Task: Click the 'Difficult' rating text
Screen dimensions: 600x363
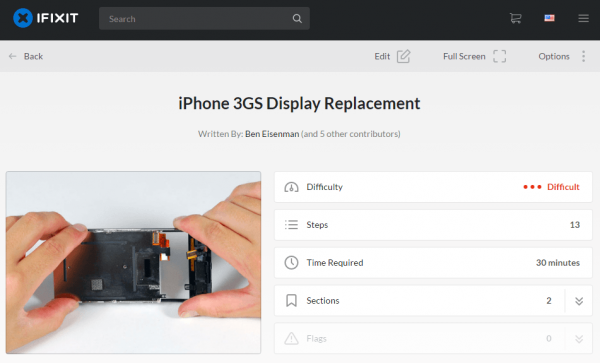Action: coord(563,187)
